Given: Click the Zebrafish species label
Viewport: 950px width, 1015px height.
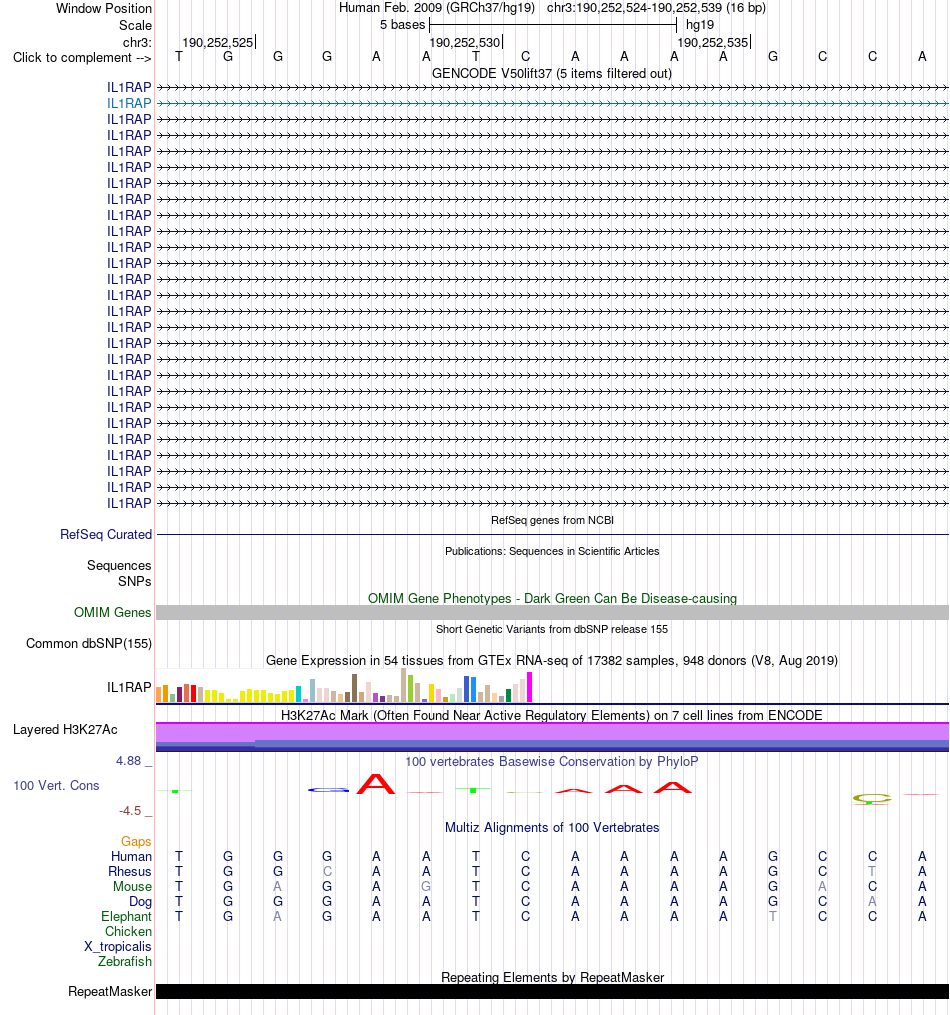Looking at the screenshot, I should point(124,961).
